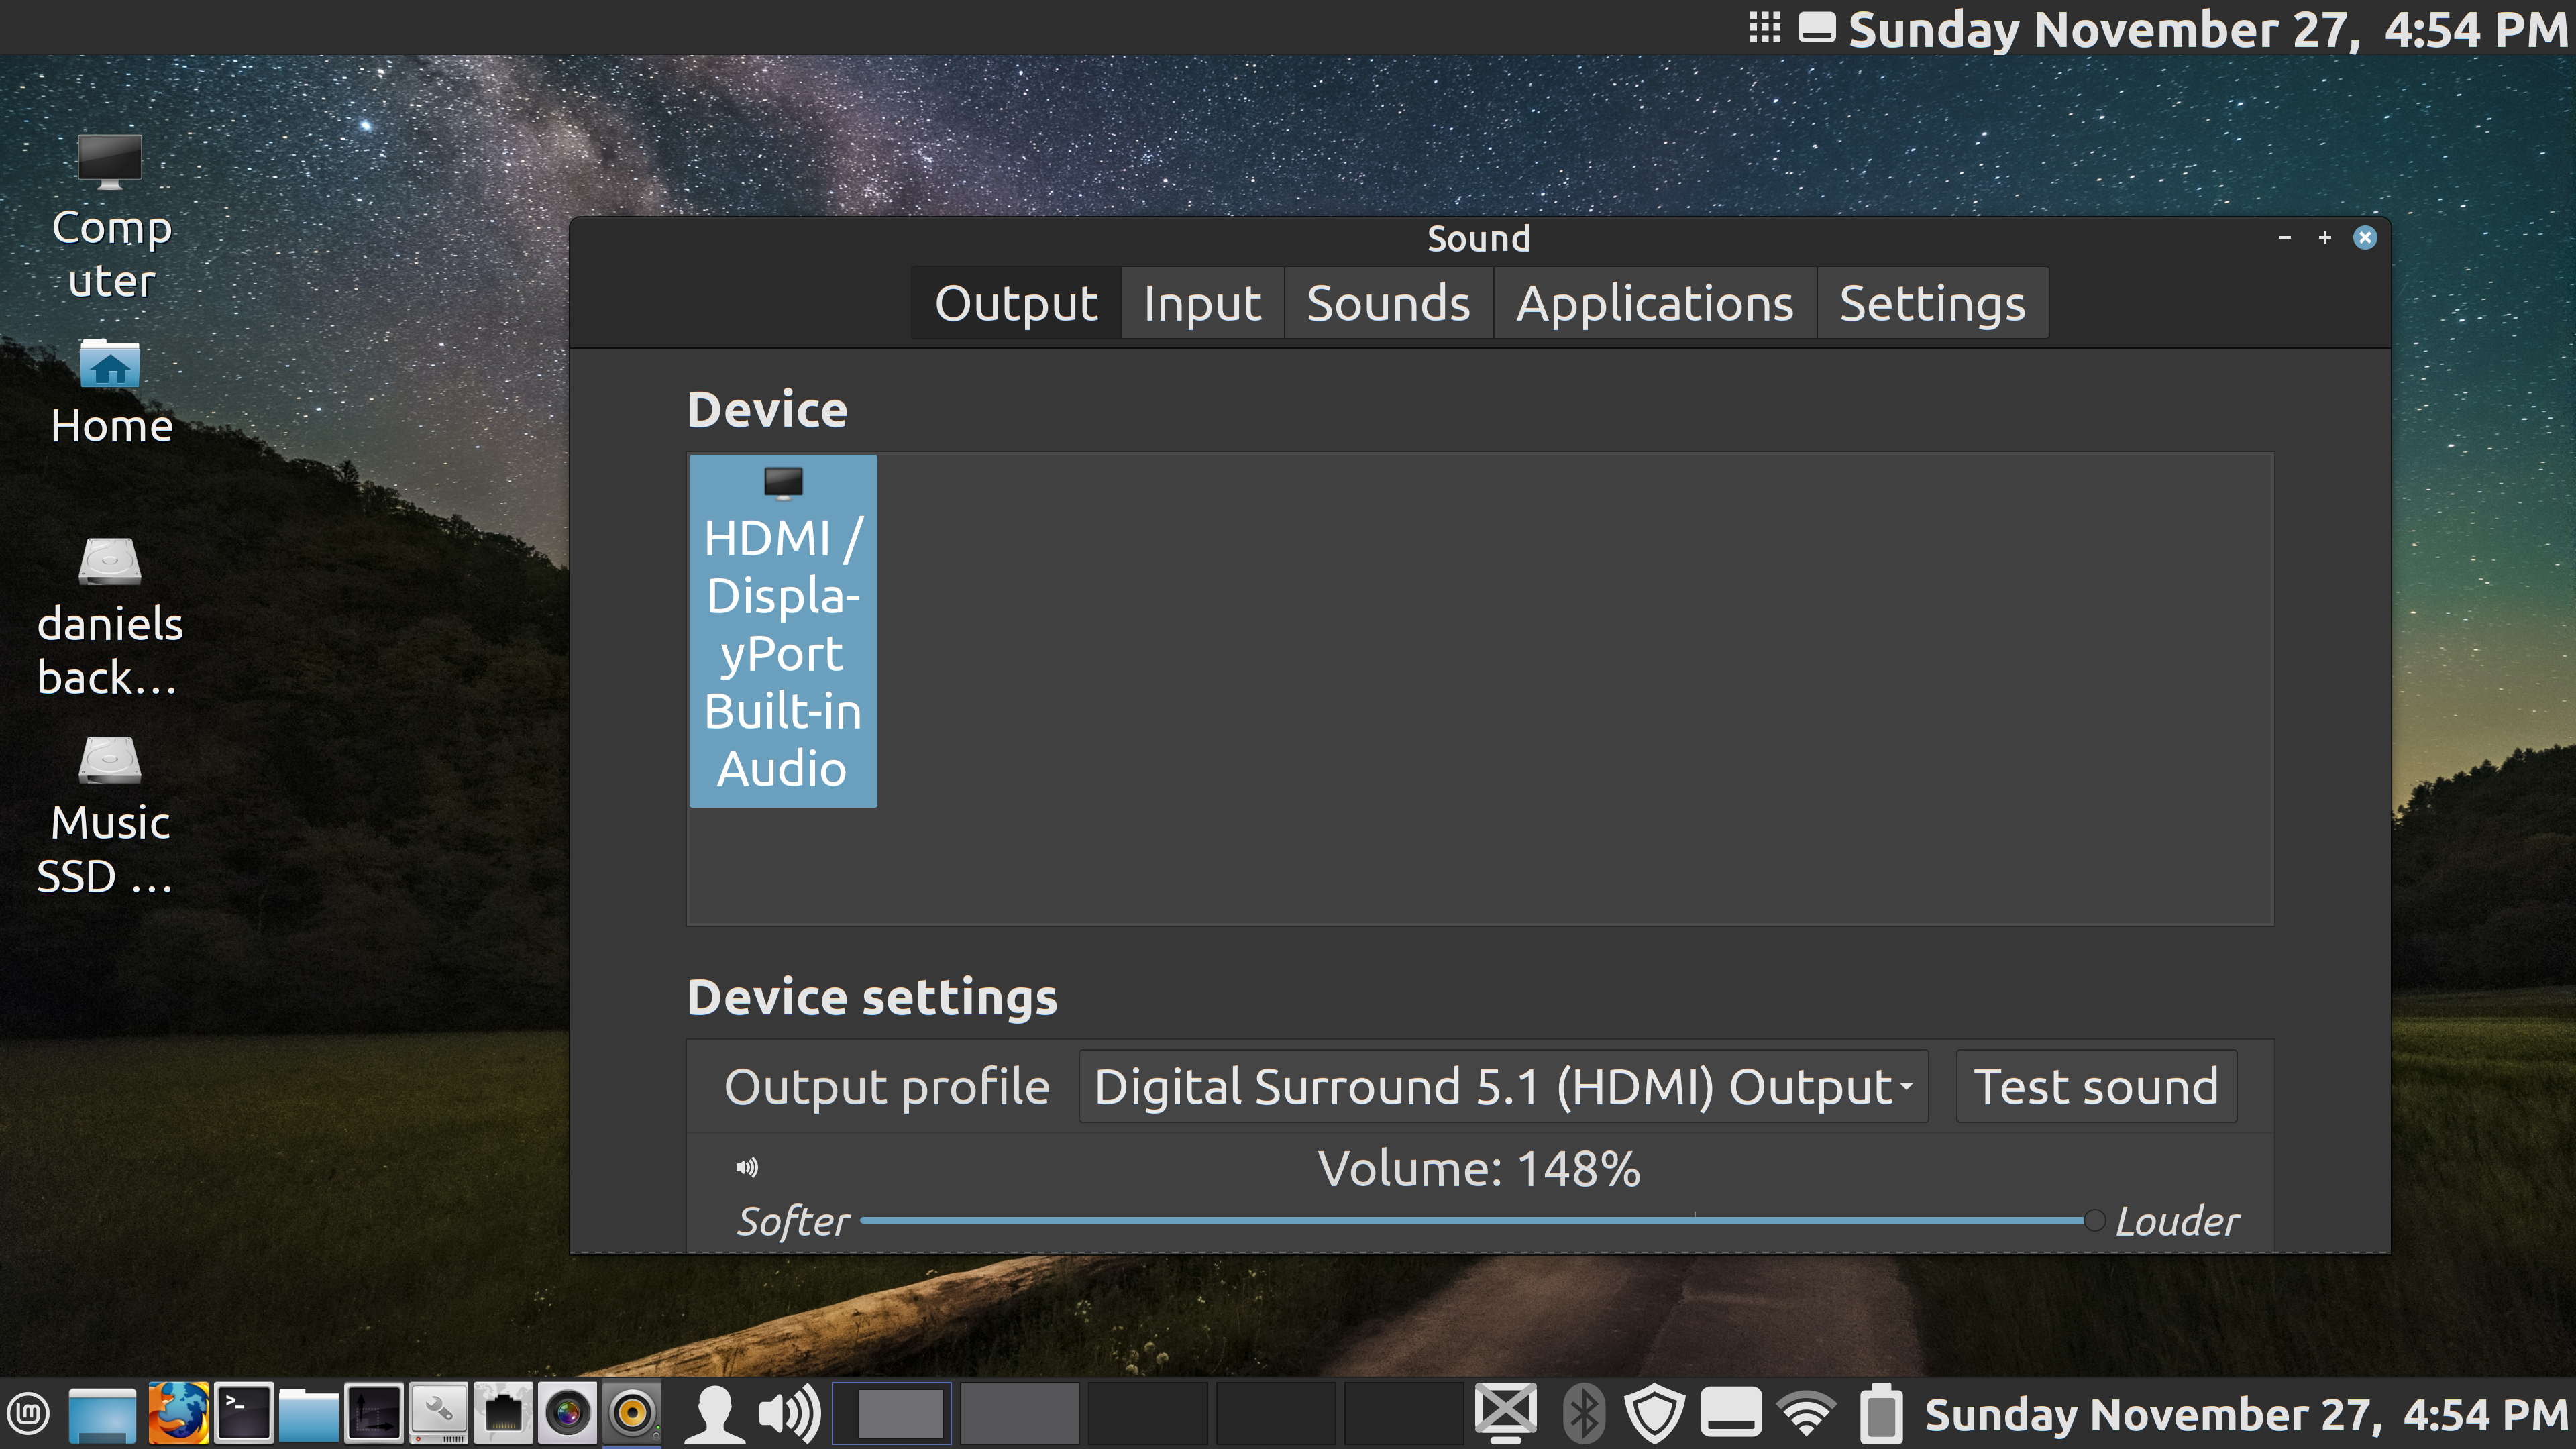Click the 'Volume: 148%' label
Viewport: 2576px width, 1449px height.
[1478, 1168]
